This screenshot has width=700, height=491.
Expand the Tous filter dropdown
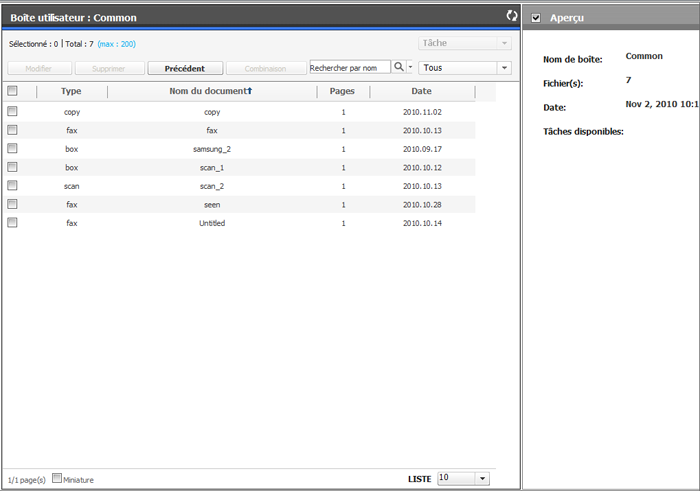coord(464,68)
